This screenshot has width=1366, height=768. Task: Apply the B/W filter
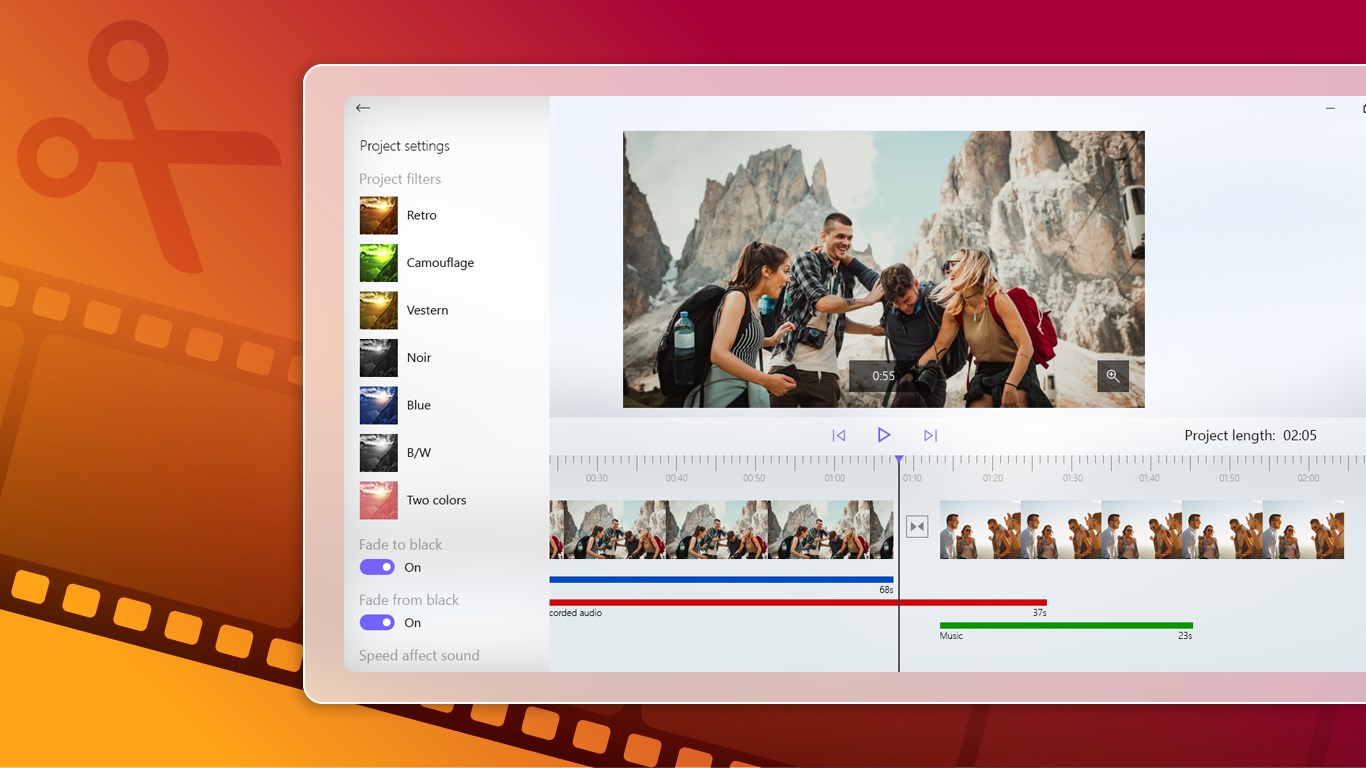tap(418, 452)
